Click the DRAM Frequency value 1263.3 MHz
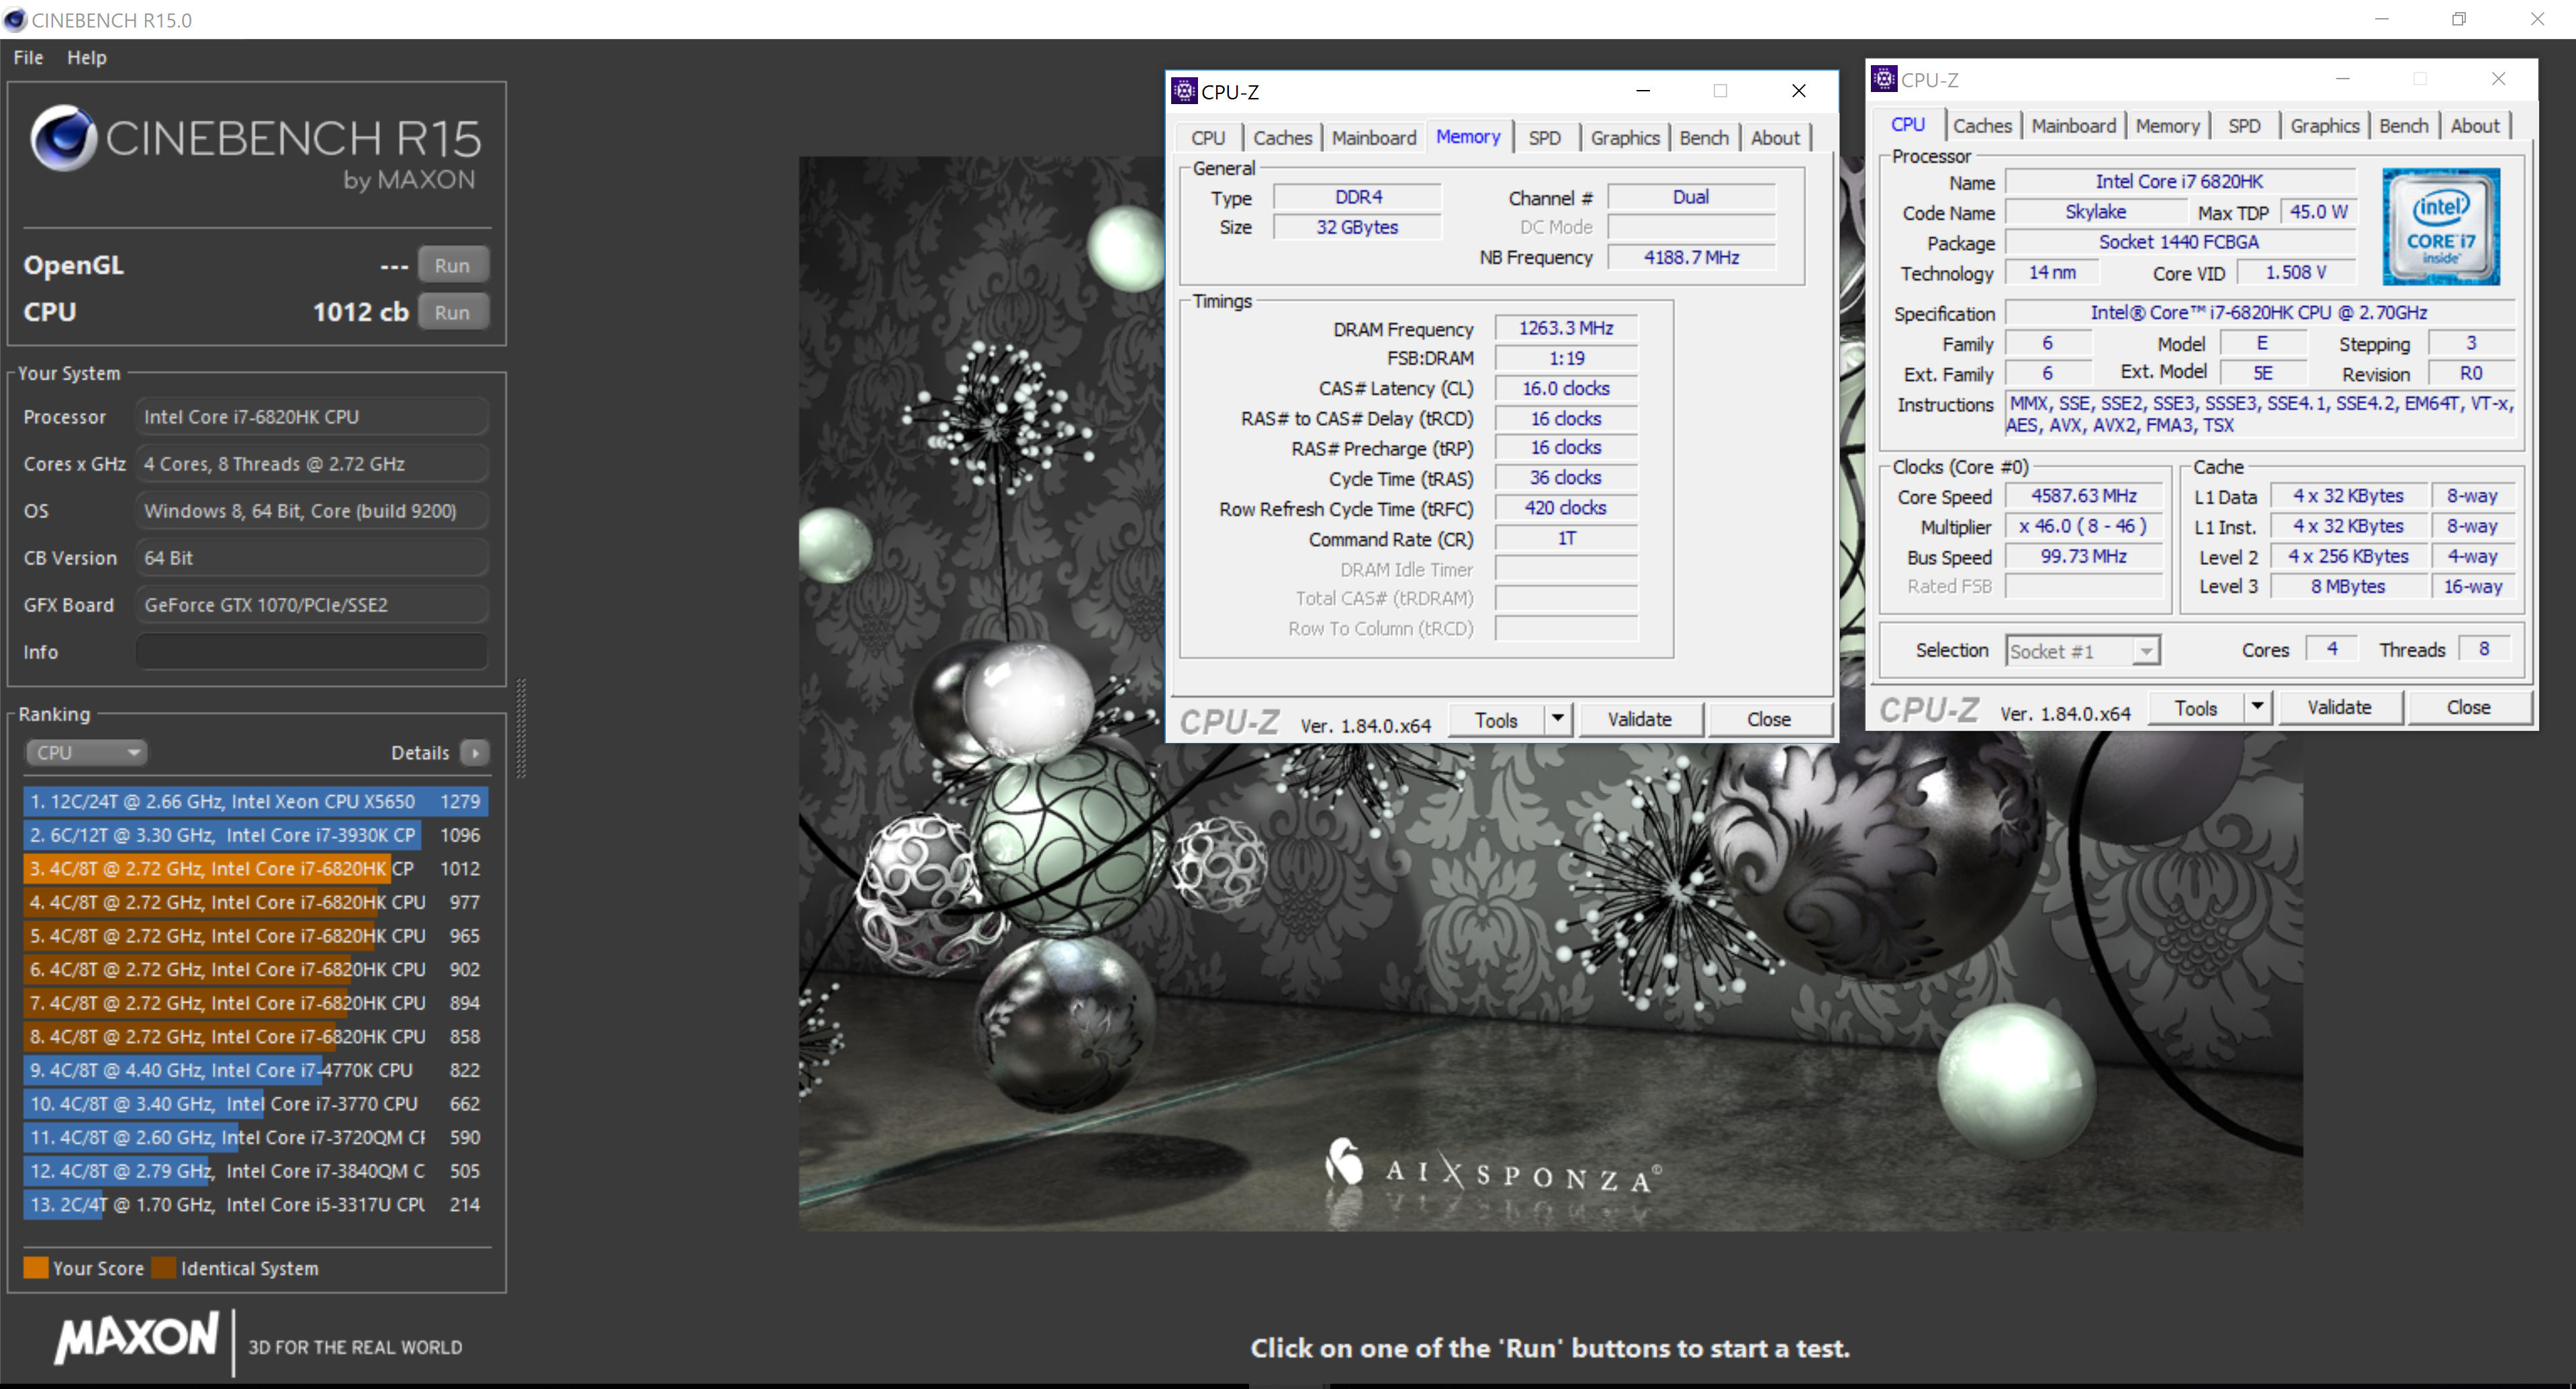Screen dimensions: 2576x1389 pyautogui.click(x=1566, y=328)
